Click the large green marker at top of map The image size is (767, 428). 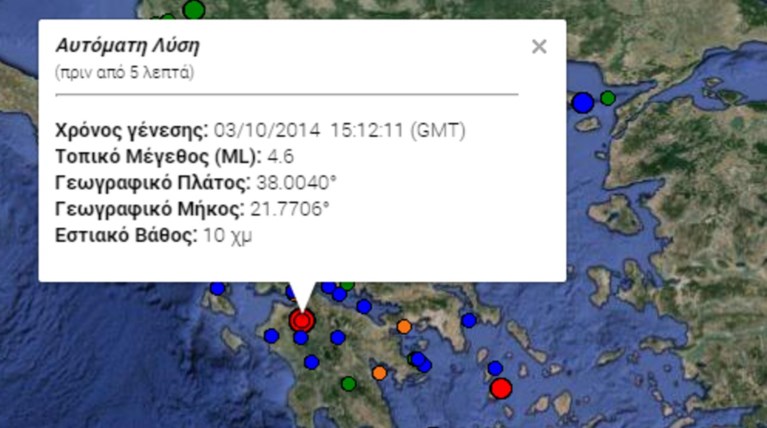pyautogui.click(x=194, y=9)
